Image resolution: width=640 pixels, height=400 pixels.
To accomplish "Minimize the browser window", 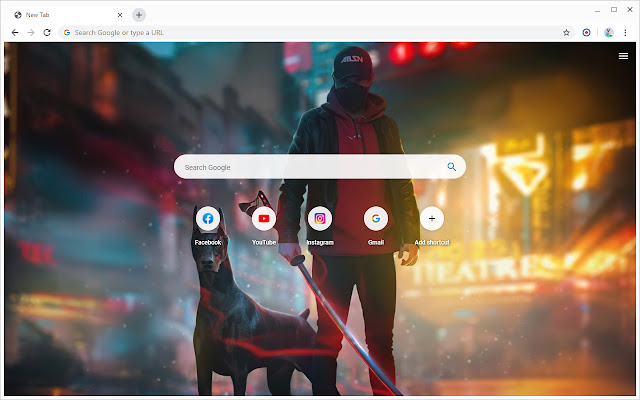I will coord(597,10).
